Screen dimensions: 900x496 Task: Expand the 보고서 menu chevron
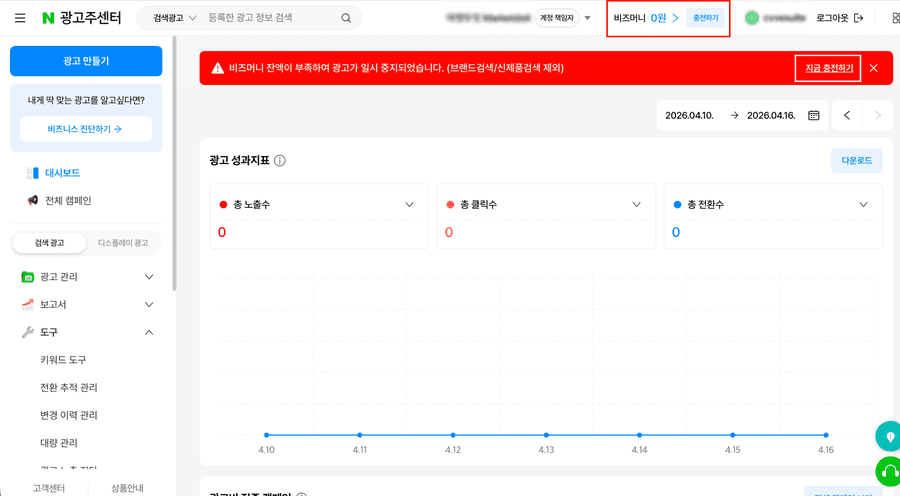(x=149, y=304)
